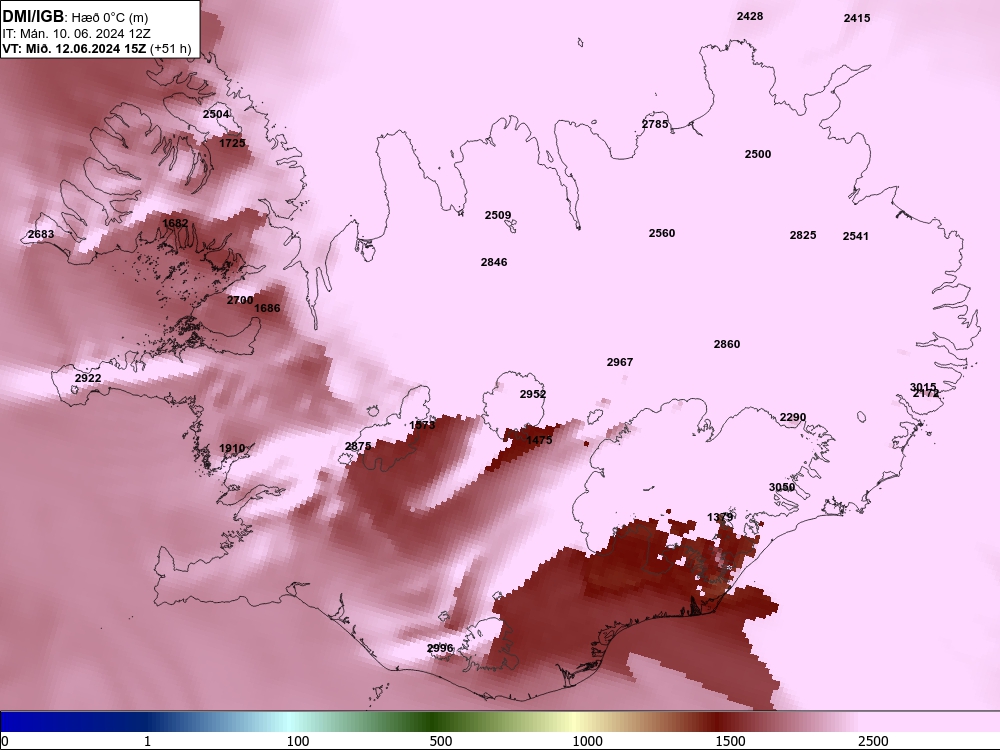The image size is (1000, 750).
Task: Click the color scale at 1000
Action: [587, 741]
